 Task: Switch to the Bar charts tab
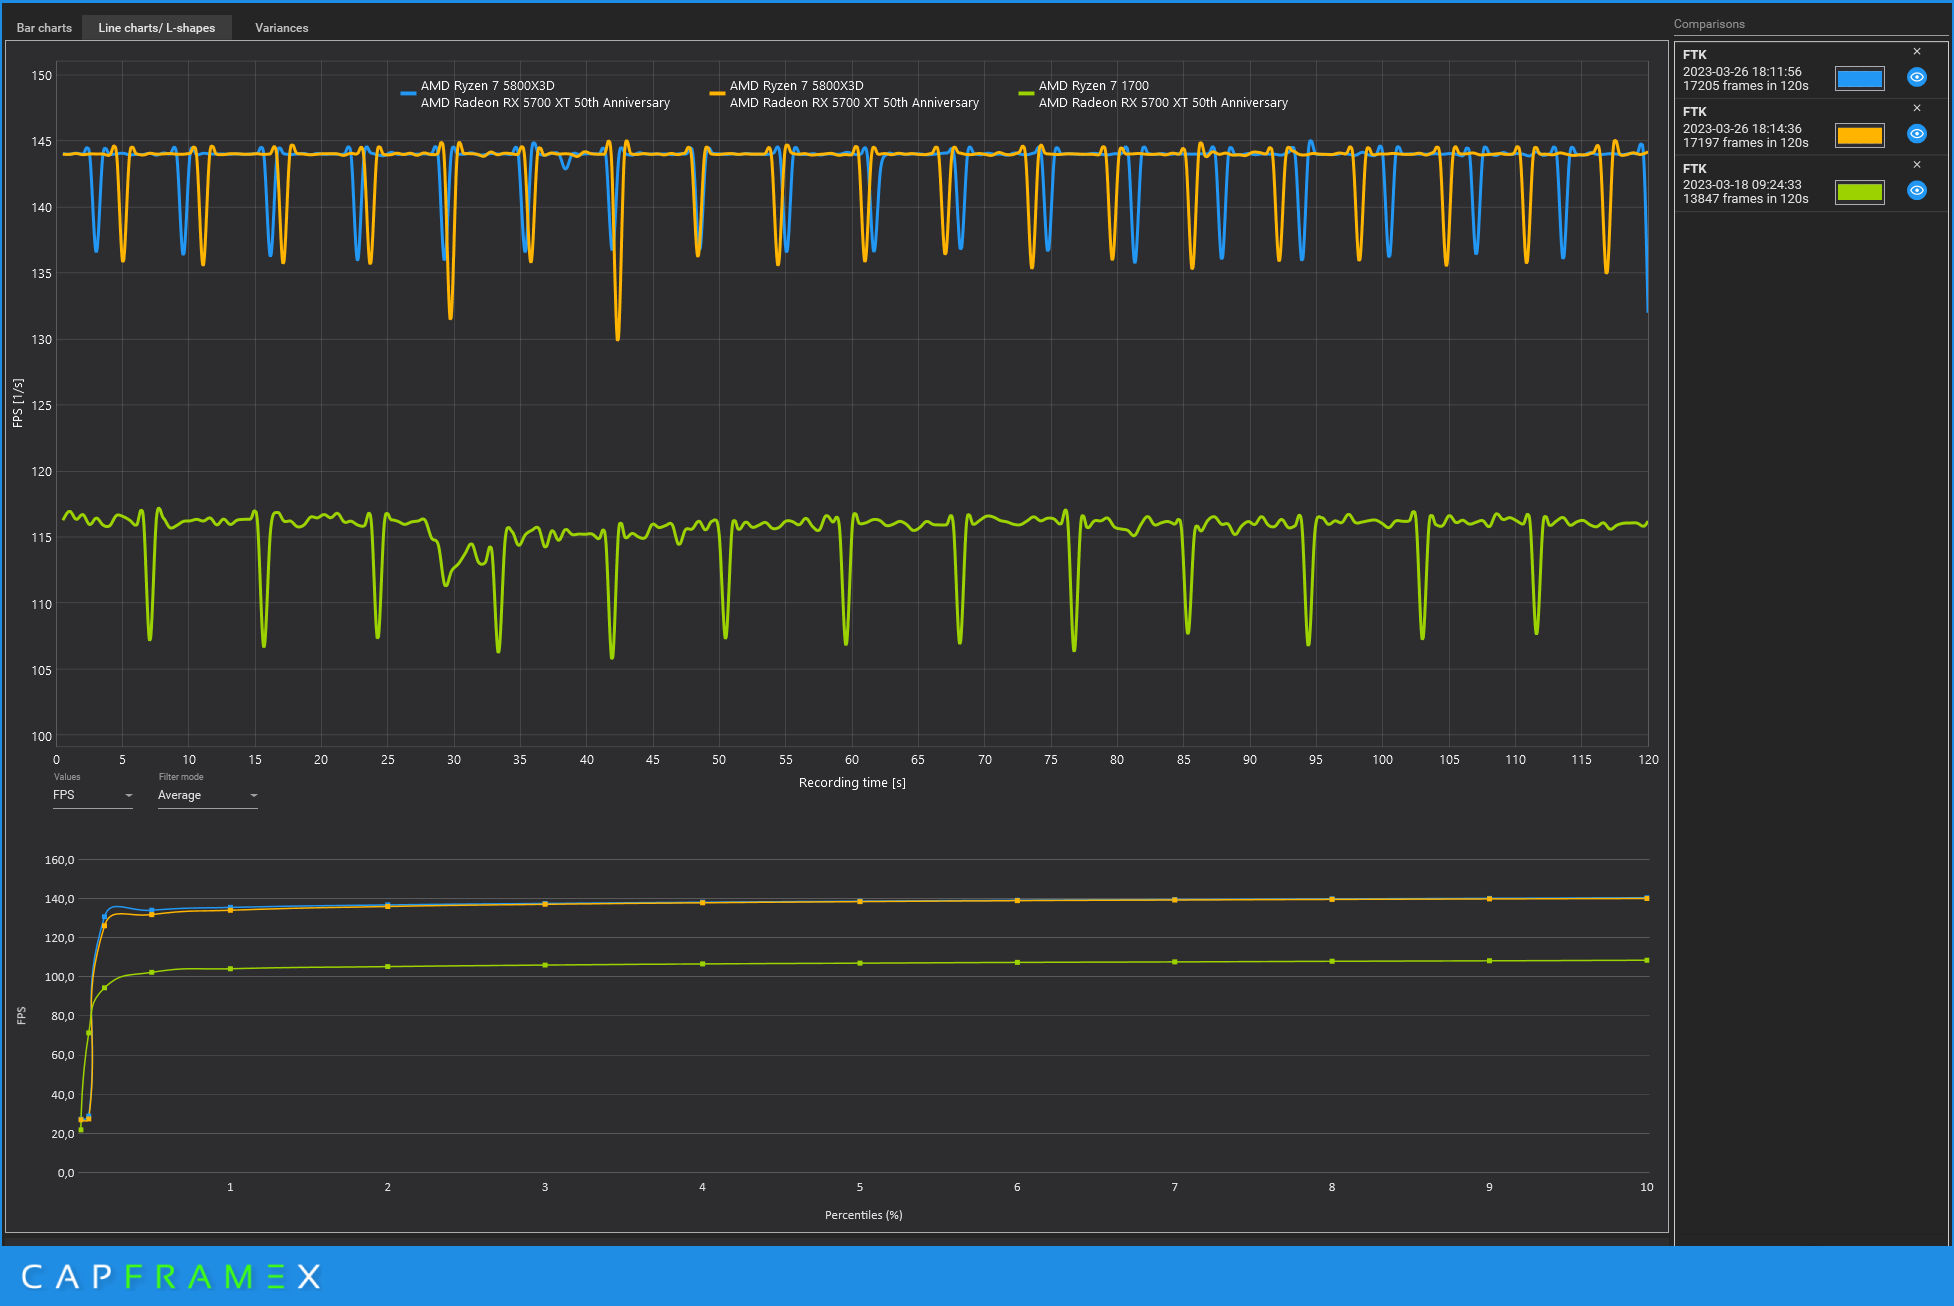coord(44,28)
